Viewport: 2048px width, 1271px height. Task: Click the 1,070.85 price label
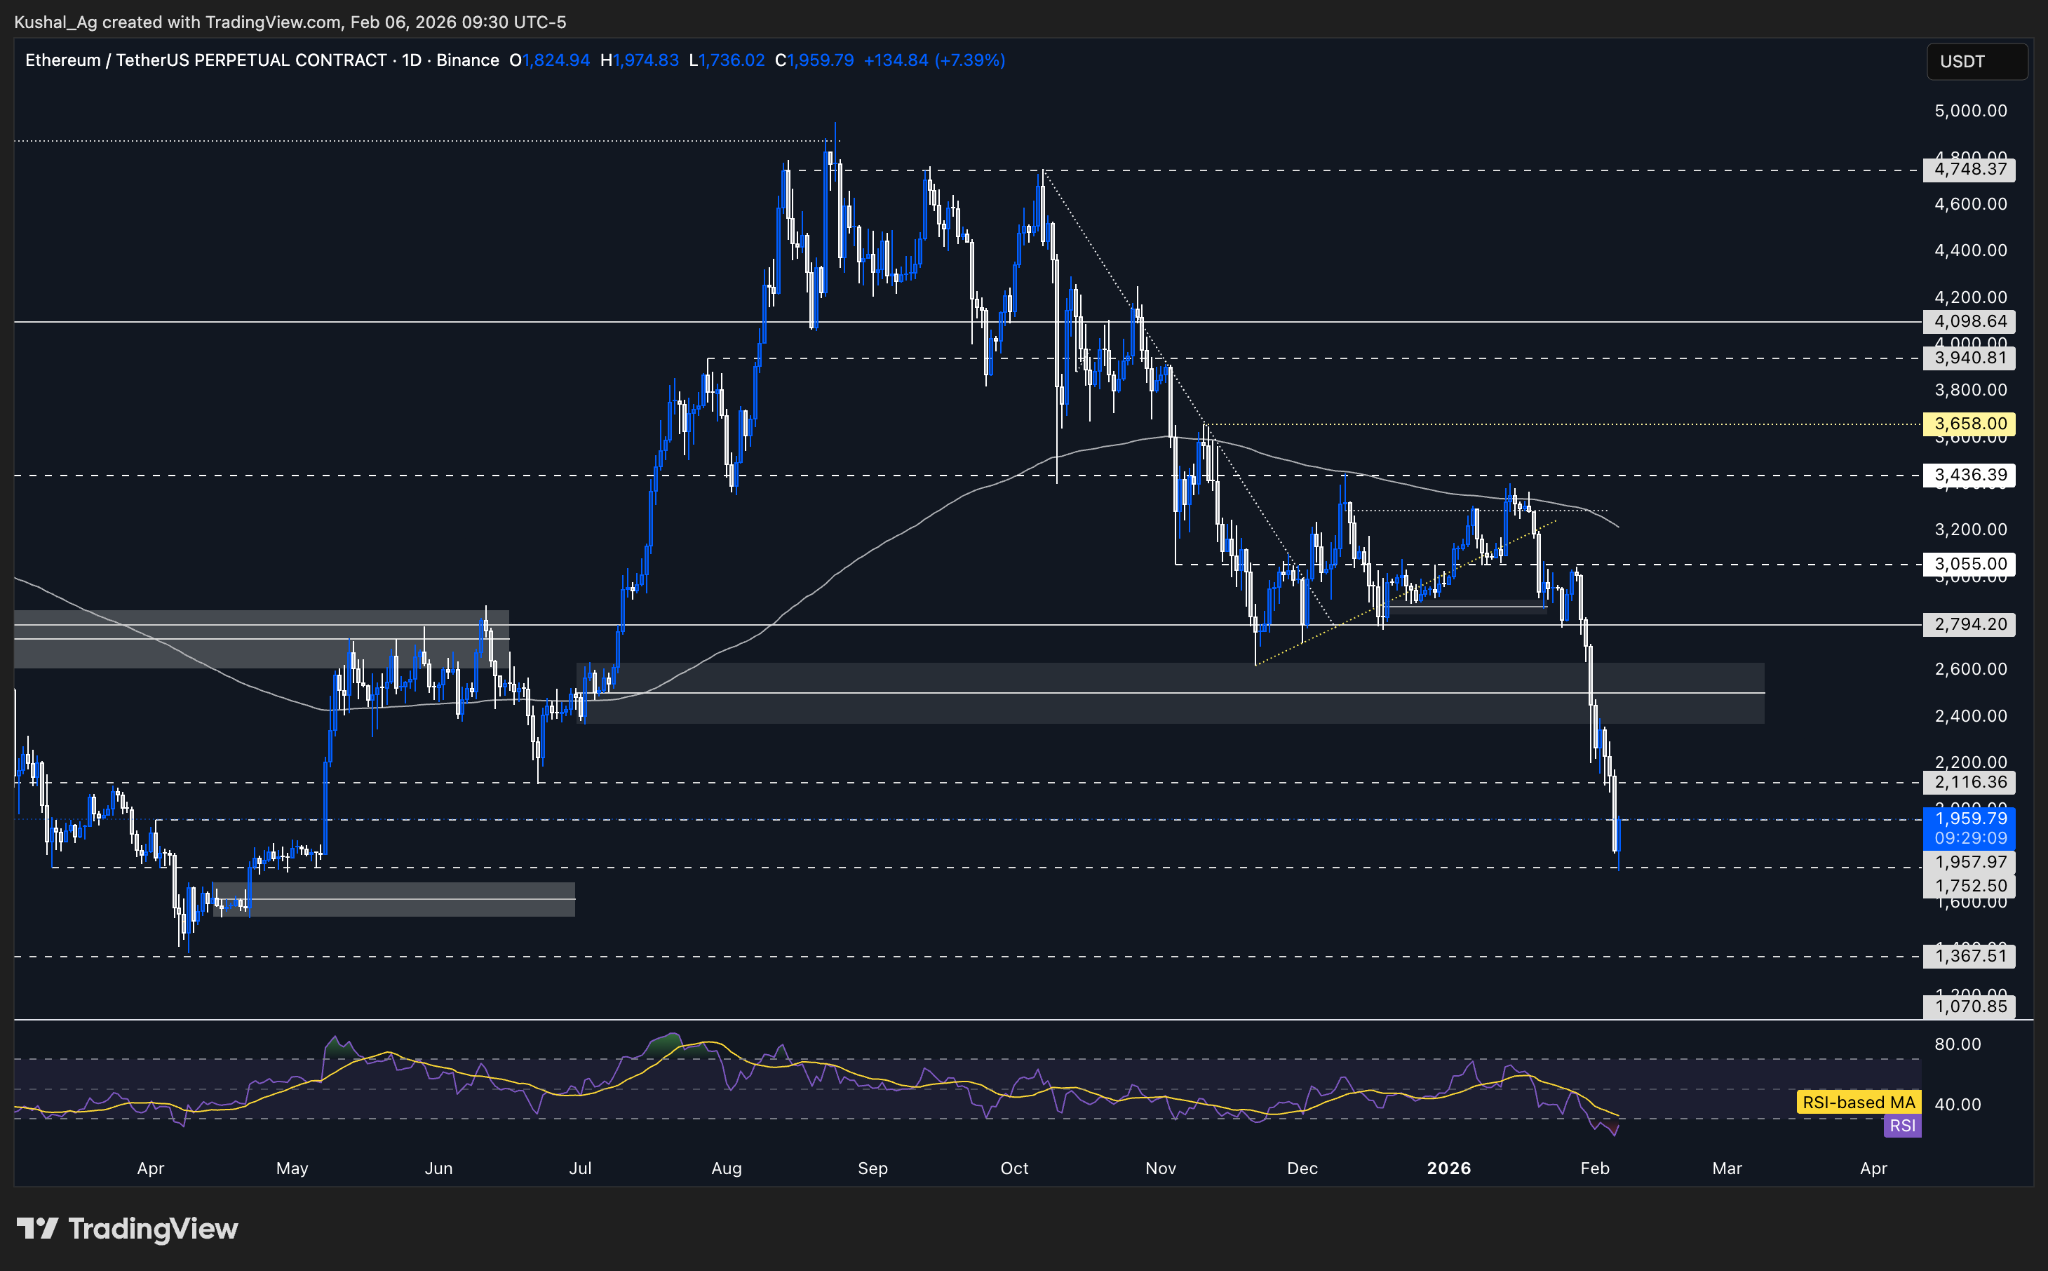click(1969, 1006)
